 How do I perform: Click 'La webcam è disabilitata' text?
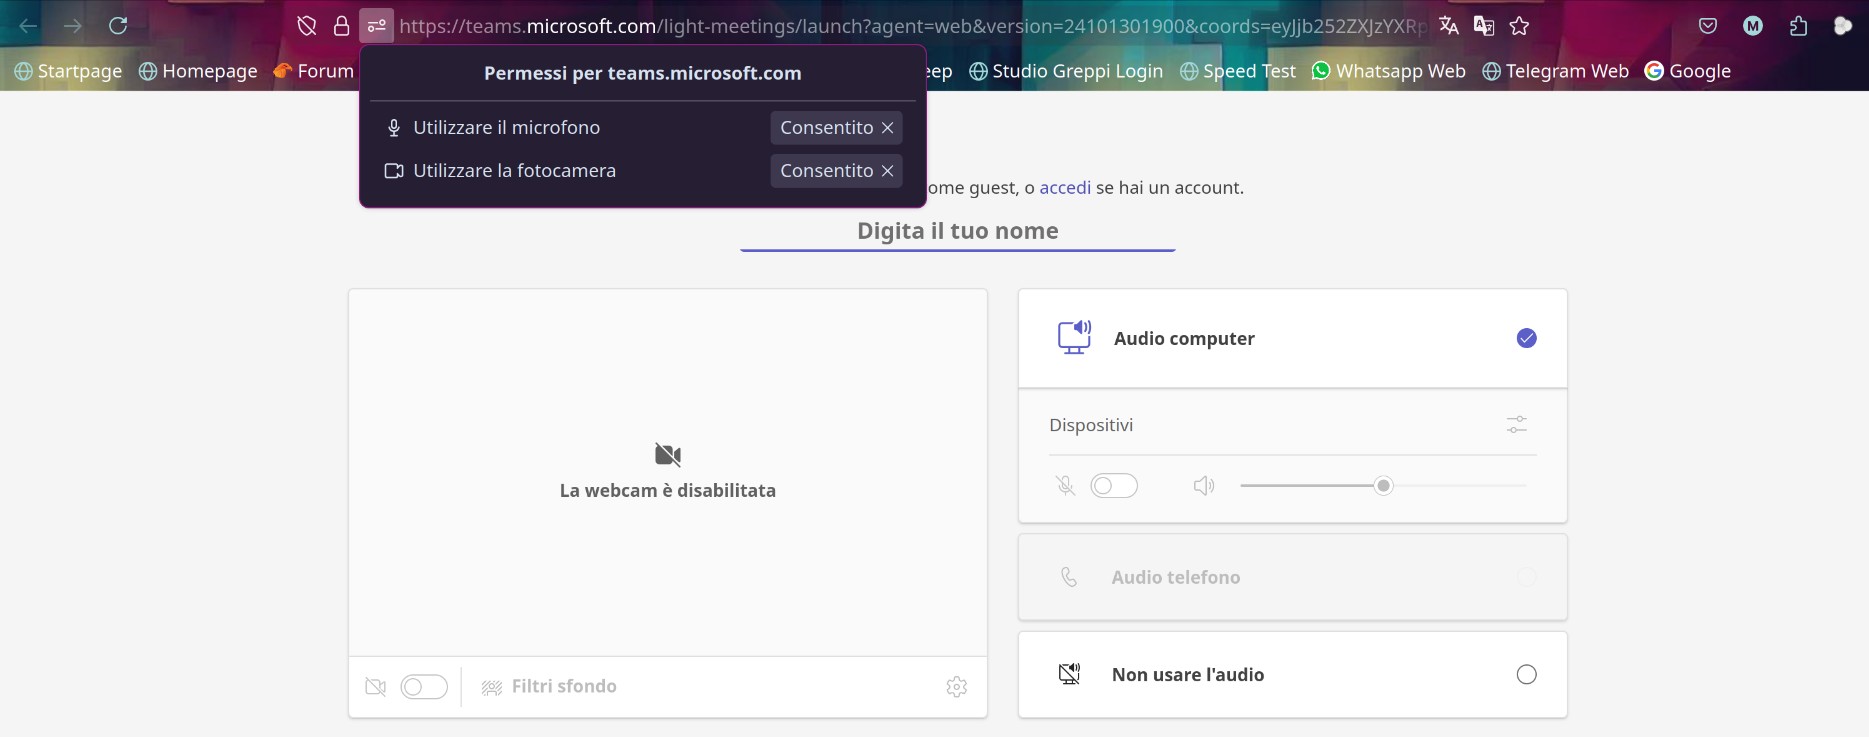(x=668, y=491)
